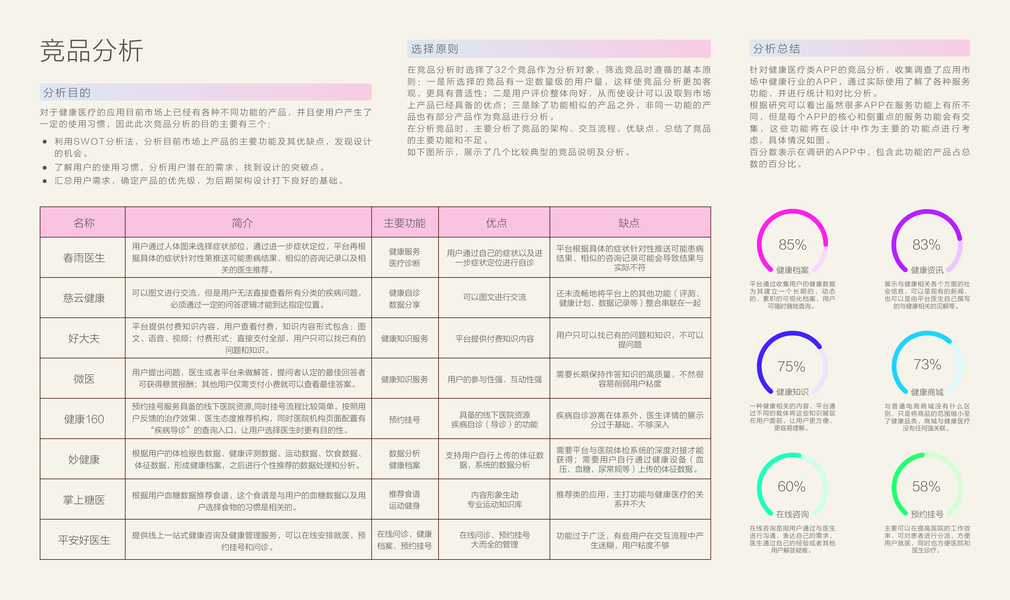Click 用户的参与性强、互动性强 advantage cell
Viewport: 1010px width, 600px height.
pos(494,380)
